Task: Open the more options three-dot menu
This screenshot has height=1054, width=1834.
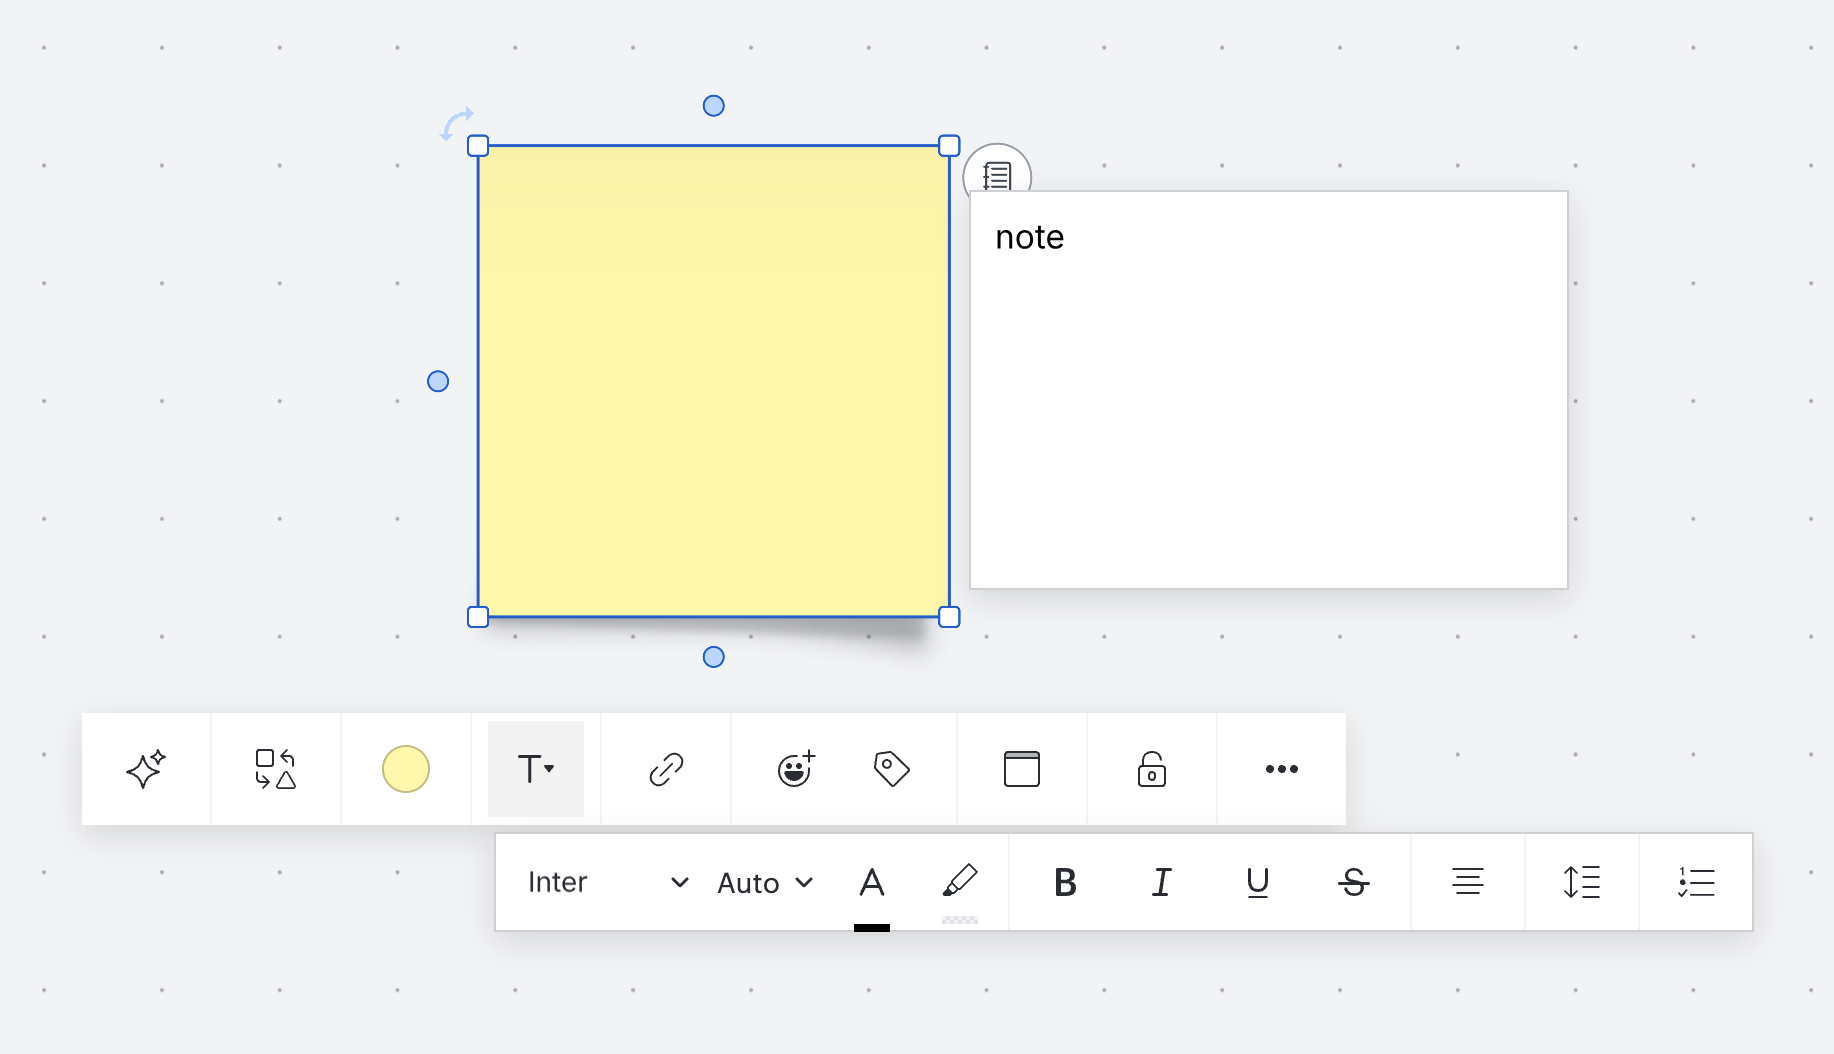Action: click(1282, 769)
